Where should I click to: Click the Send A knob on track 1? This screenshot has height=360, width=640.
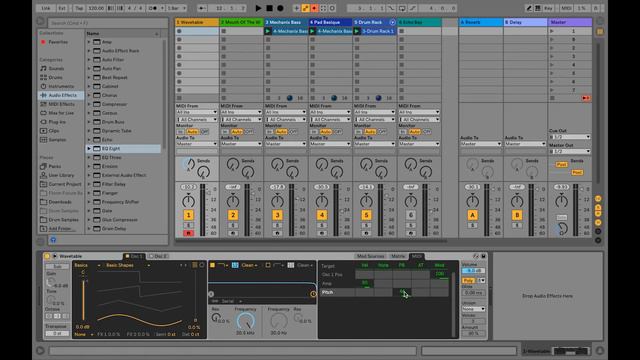[189, 164]
